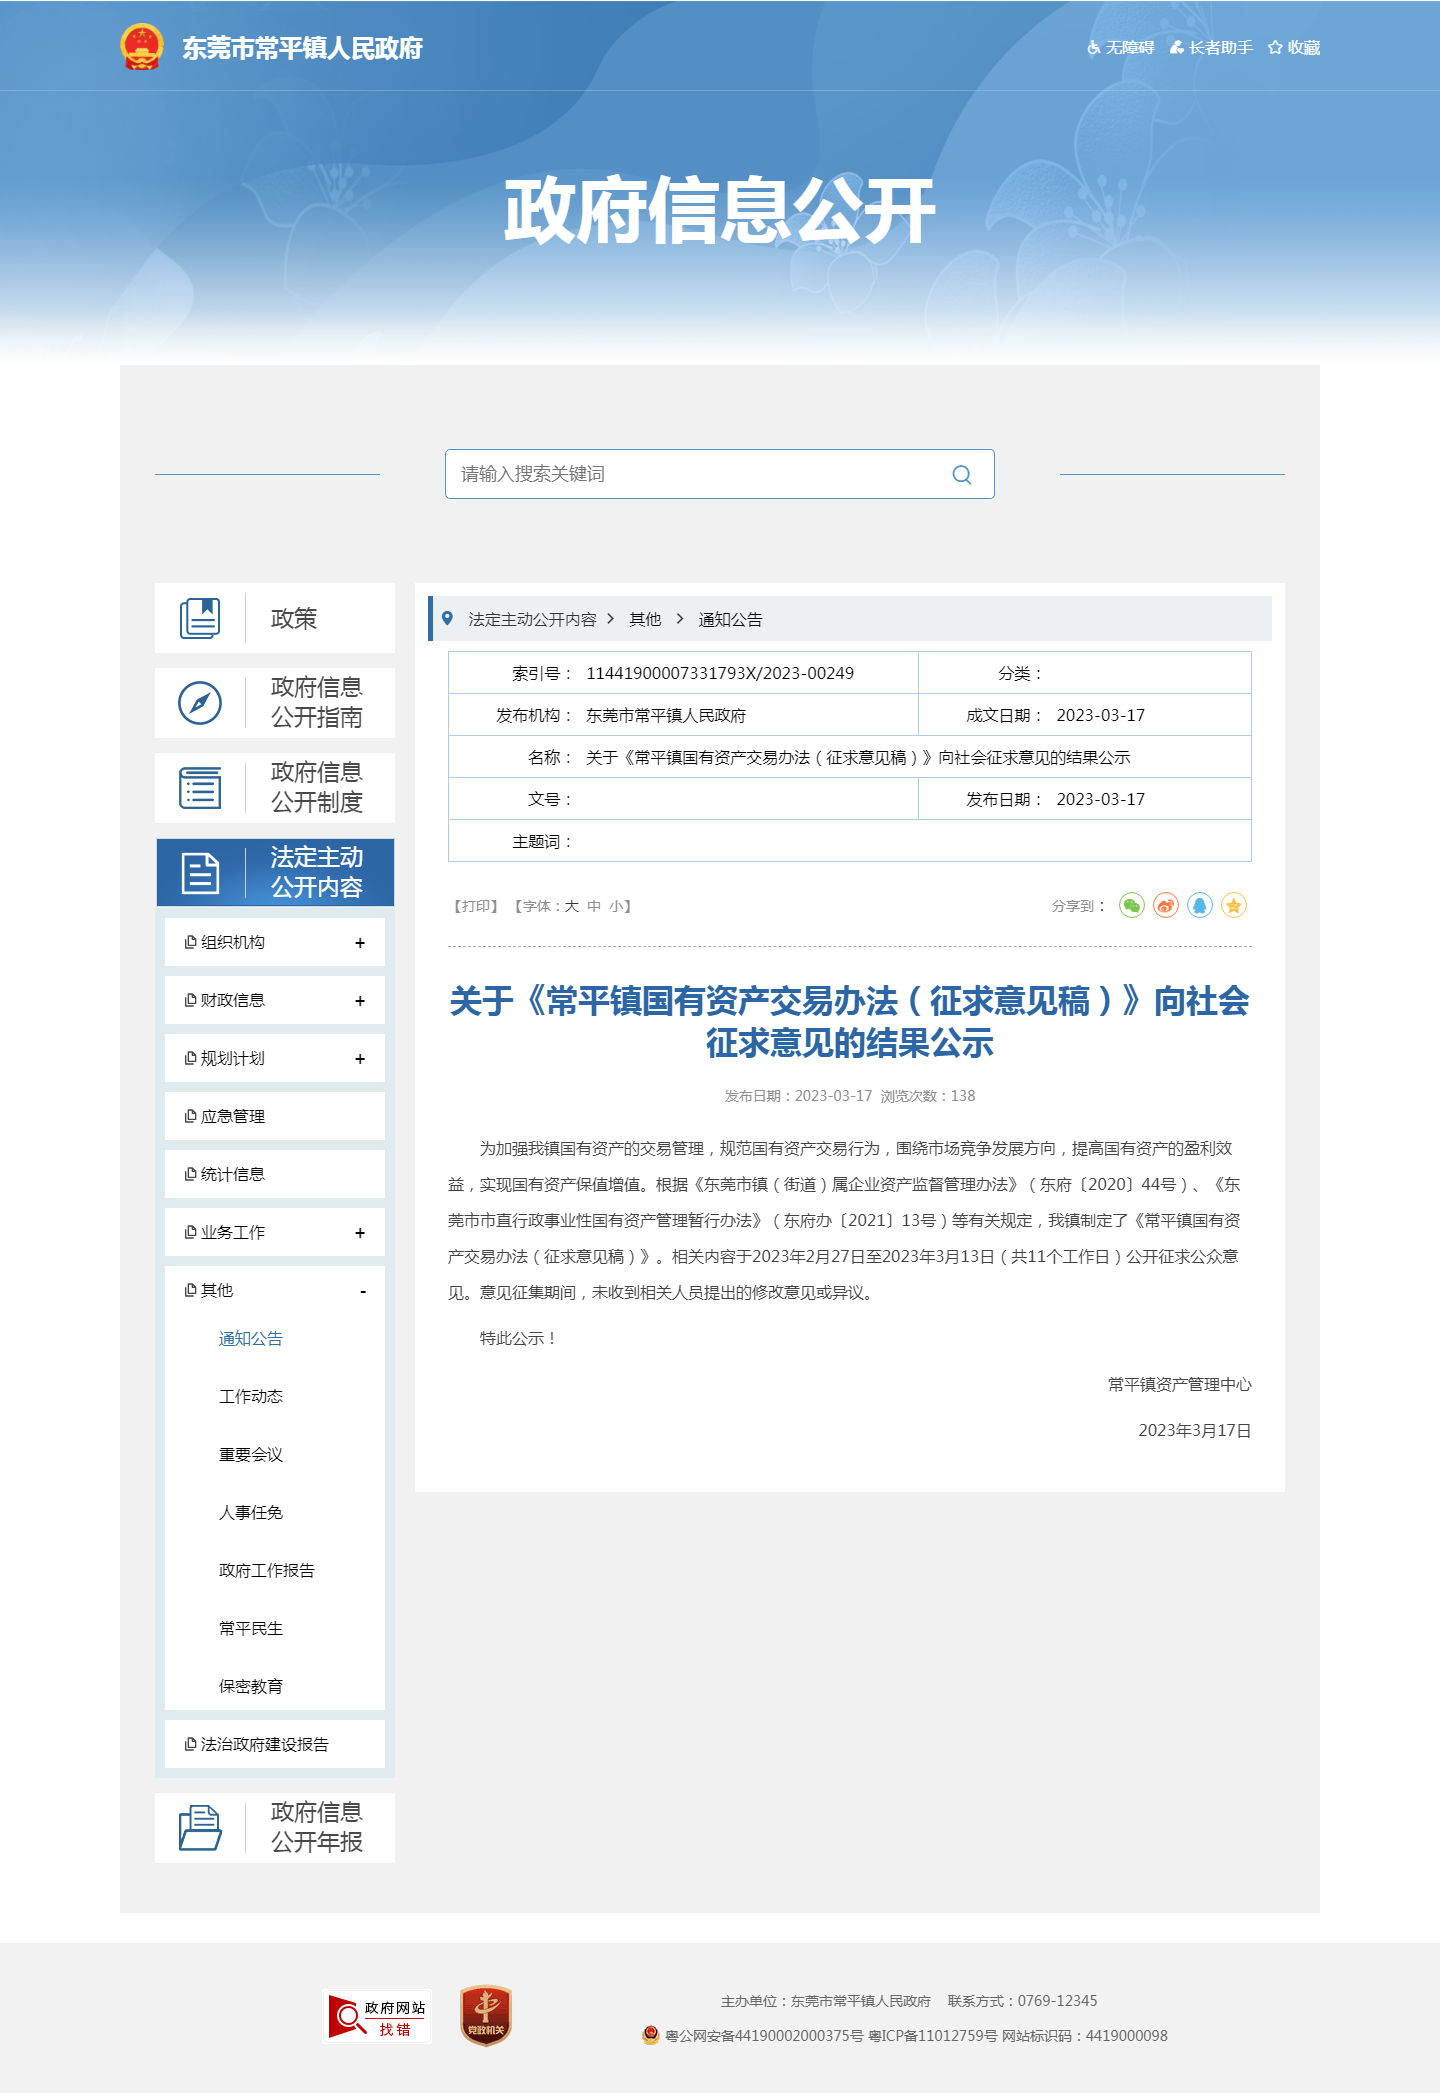Click the 粤公网安备44190002000375号 link
The height and width of the screenshot is (2093, 1440).
pyautogui.click(x=764, y=2036)
